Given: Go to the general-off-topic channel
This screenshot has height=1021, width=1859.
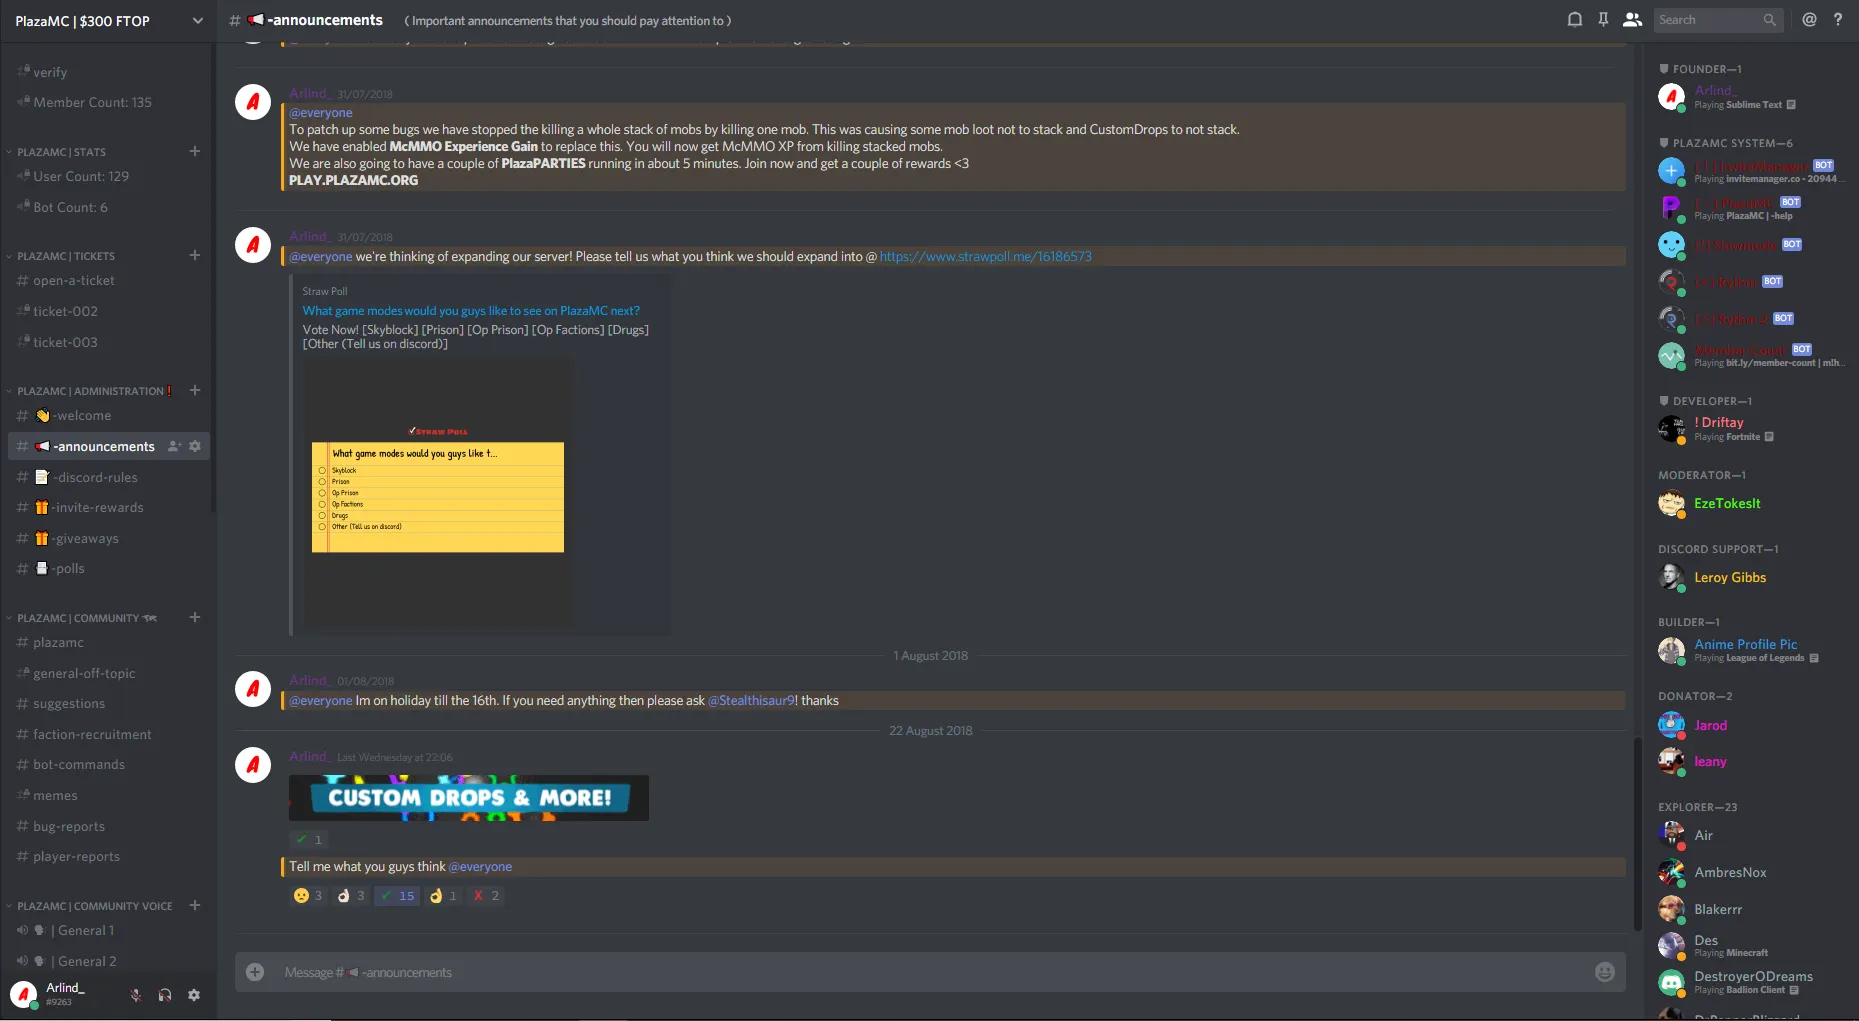Looking at the screenshot, I should point(108,673).
